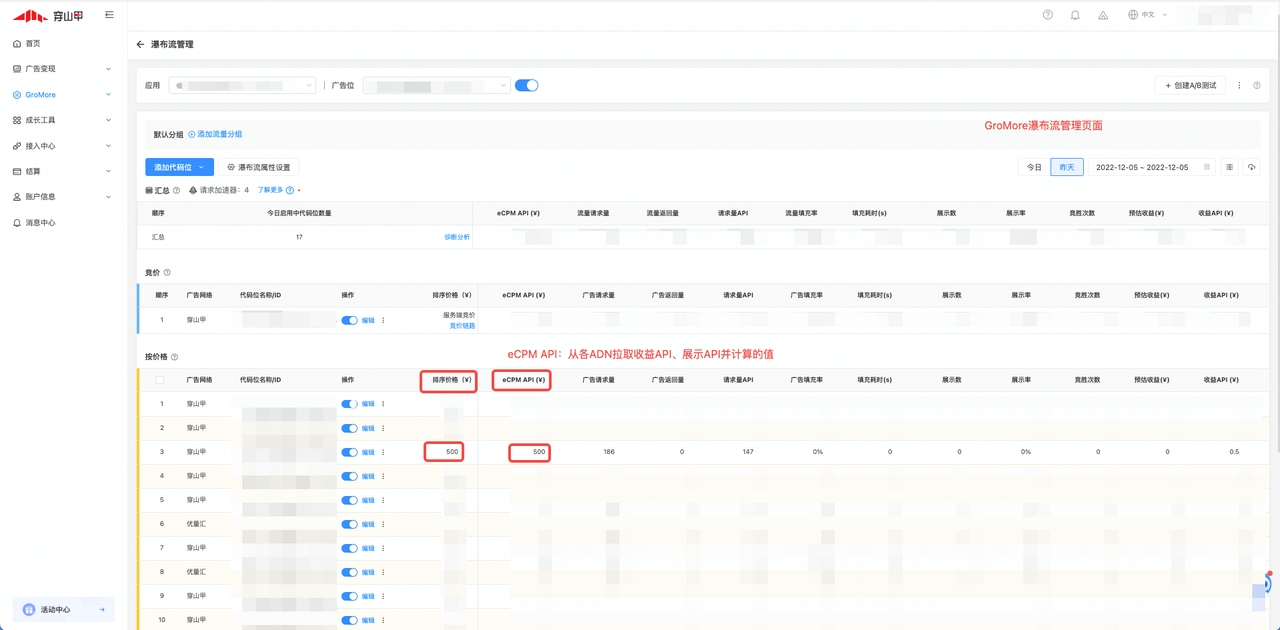Click the warning triangle icon in top bar

[1103, 15]
